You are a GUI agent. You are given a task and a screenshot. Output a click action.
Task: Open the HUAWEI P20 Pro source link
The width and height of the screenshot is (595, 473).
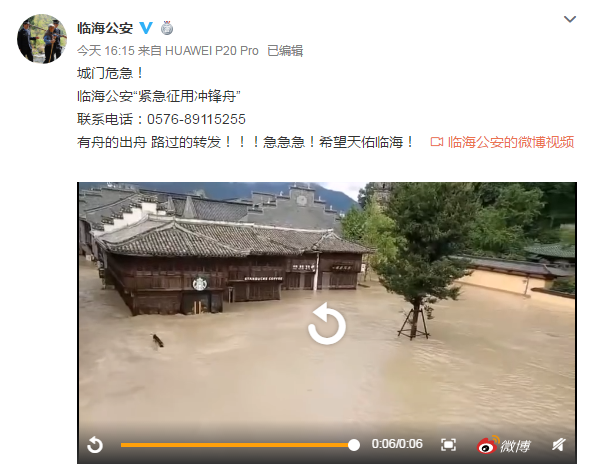[x=212, y=50]
